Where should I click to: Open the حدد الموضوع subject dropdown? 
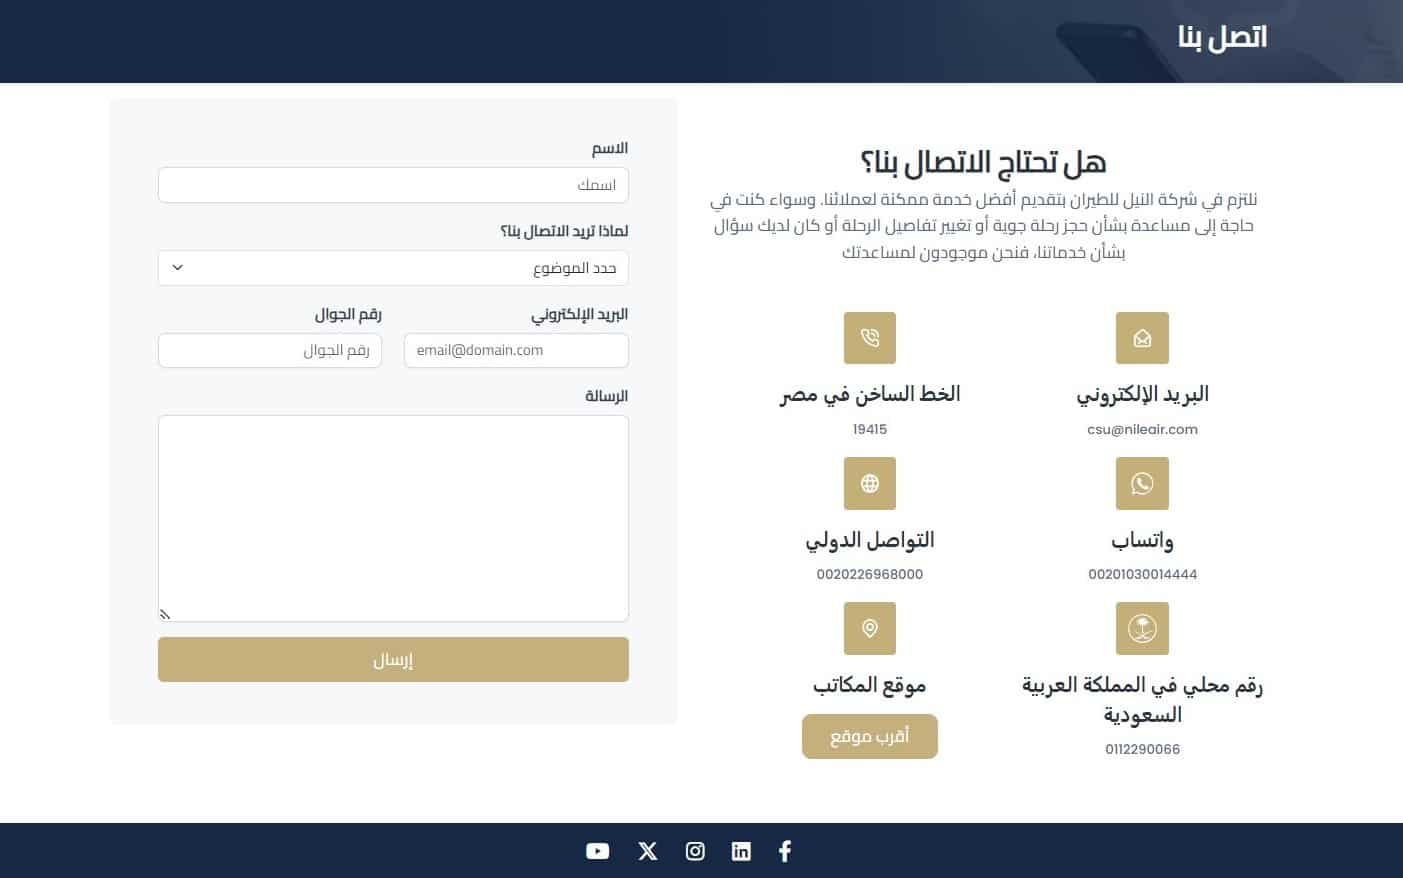(x=393, y=268)
